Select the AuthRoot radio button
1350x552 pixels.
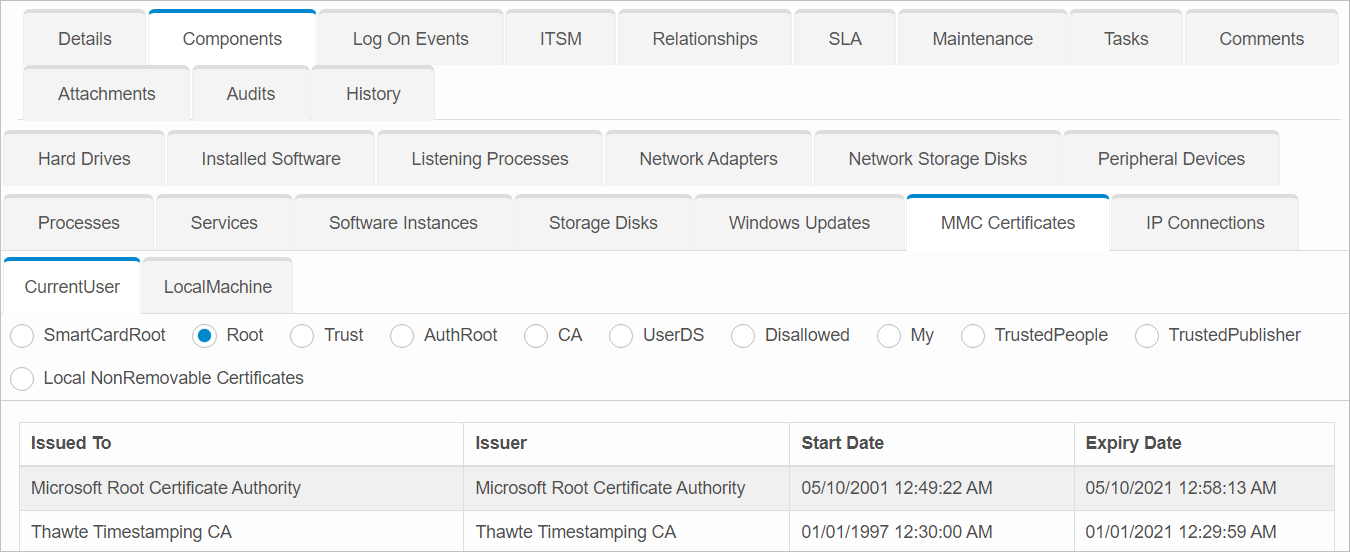402,336
